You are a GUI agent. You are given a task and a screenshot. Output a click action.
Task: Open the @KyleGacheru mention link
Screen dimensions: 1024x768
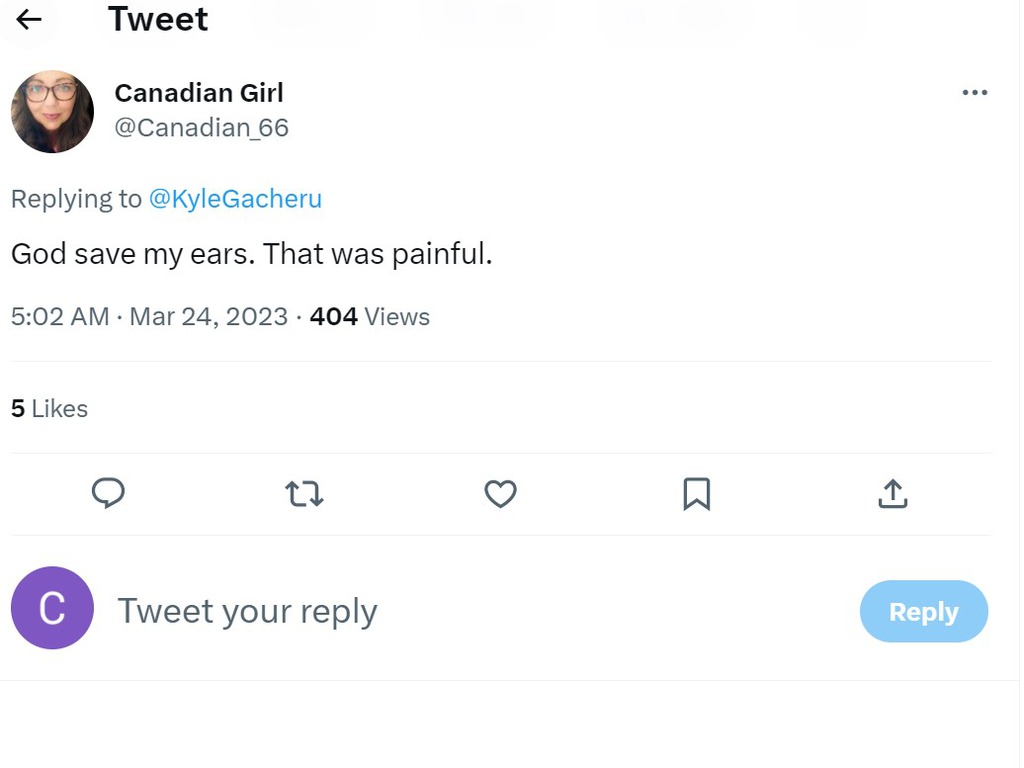coord(235,199)
